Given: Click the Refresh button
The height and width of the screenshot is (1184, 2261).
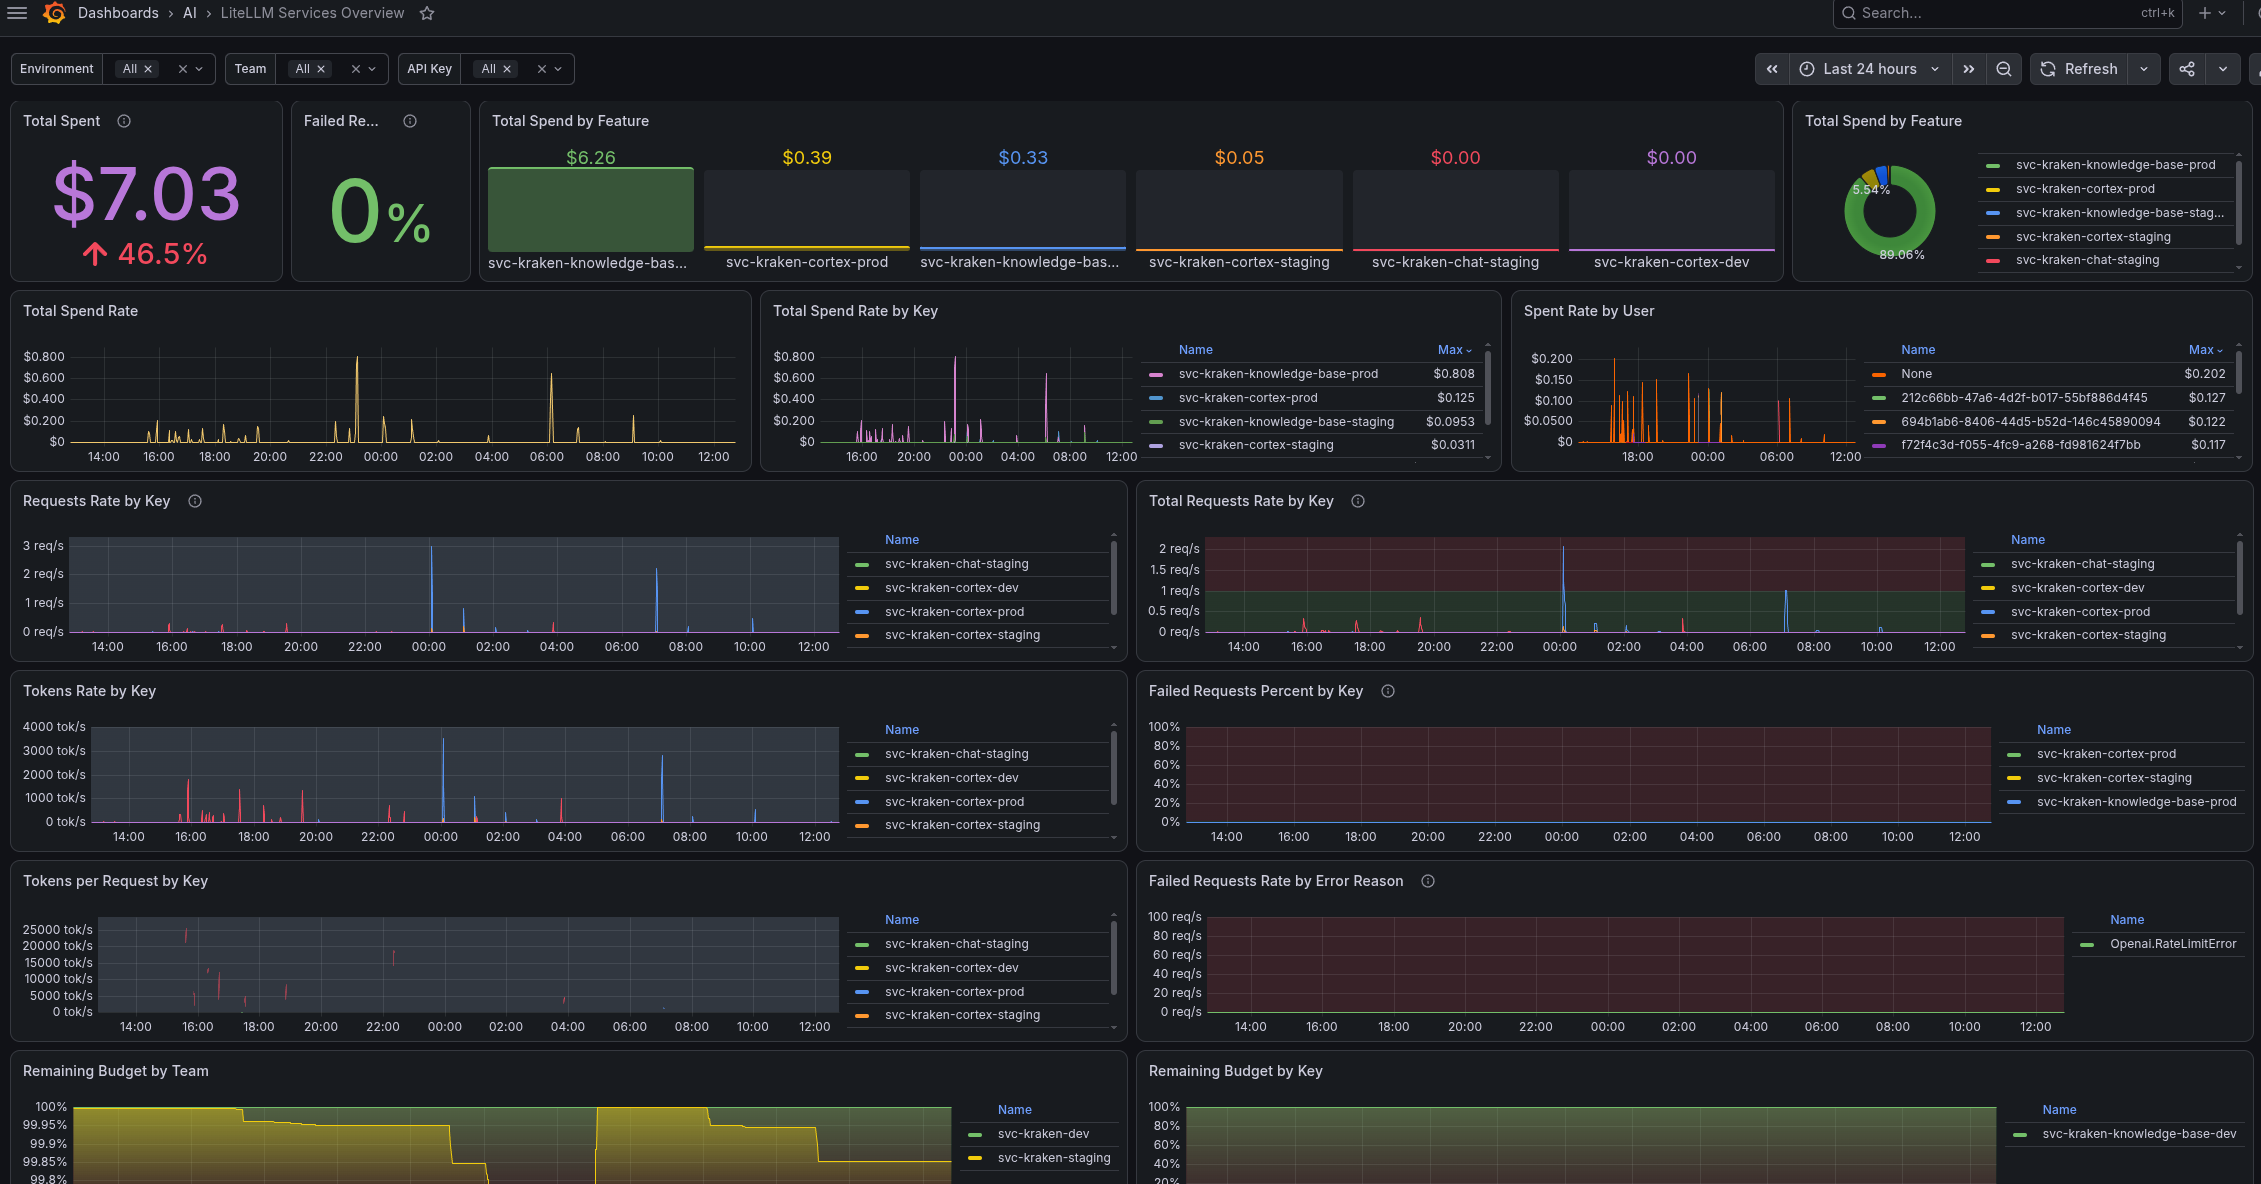Looking at the screenshot, I should [x=2079, y=69].
